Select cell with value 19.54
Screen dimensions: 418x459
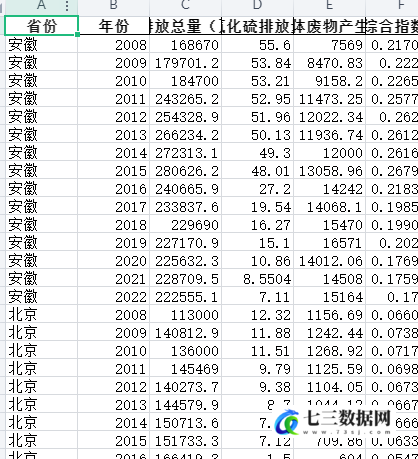[257, 207]
